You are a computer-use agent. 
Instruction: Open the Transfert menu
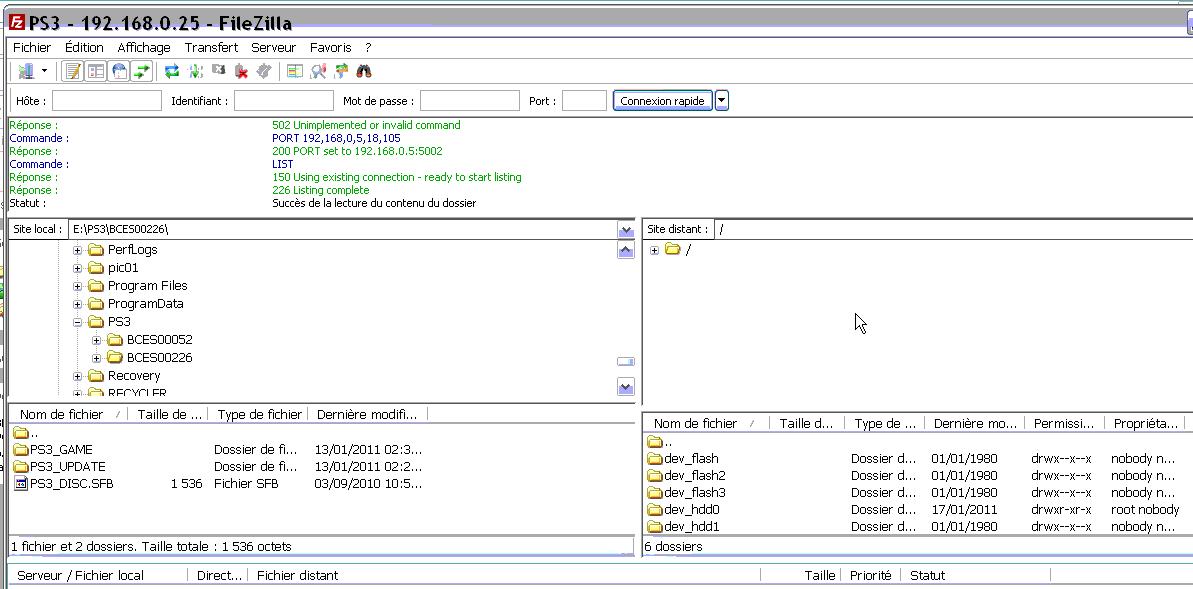coord(212,47)
